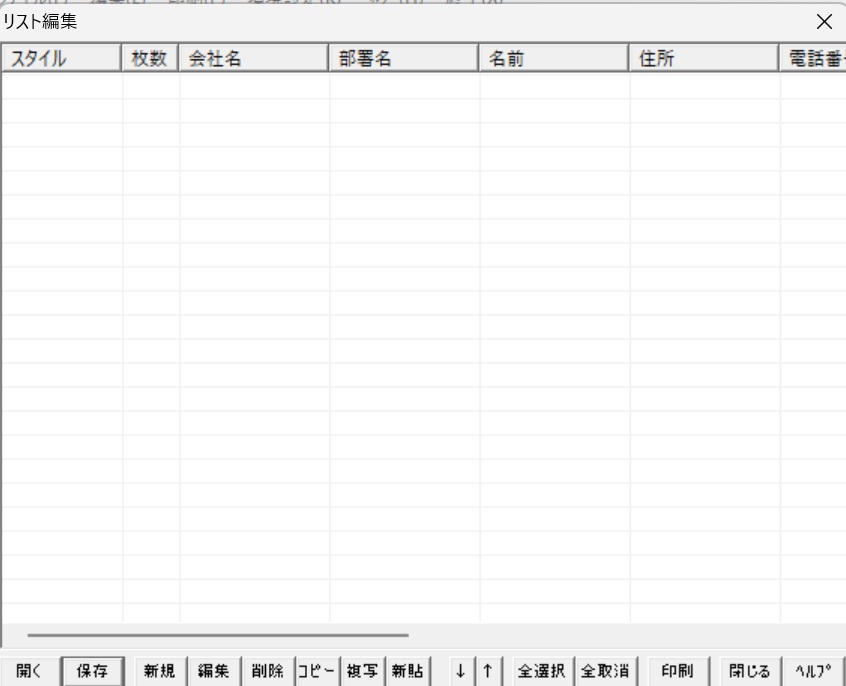Move item up with ↑ arrow

pos(487,671)
